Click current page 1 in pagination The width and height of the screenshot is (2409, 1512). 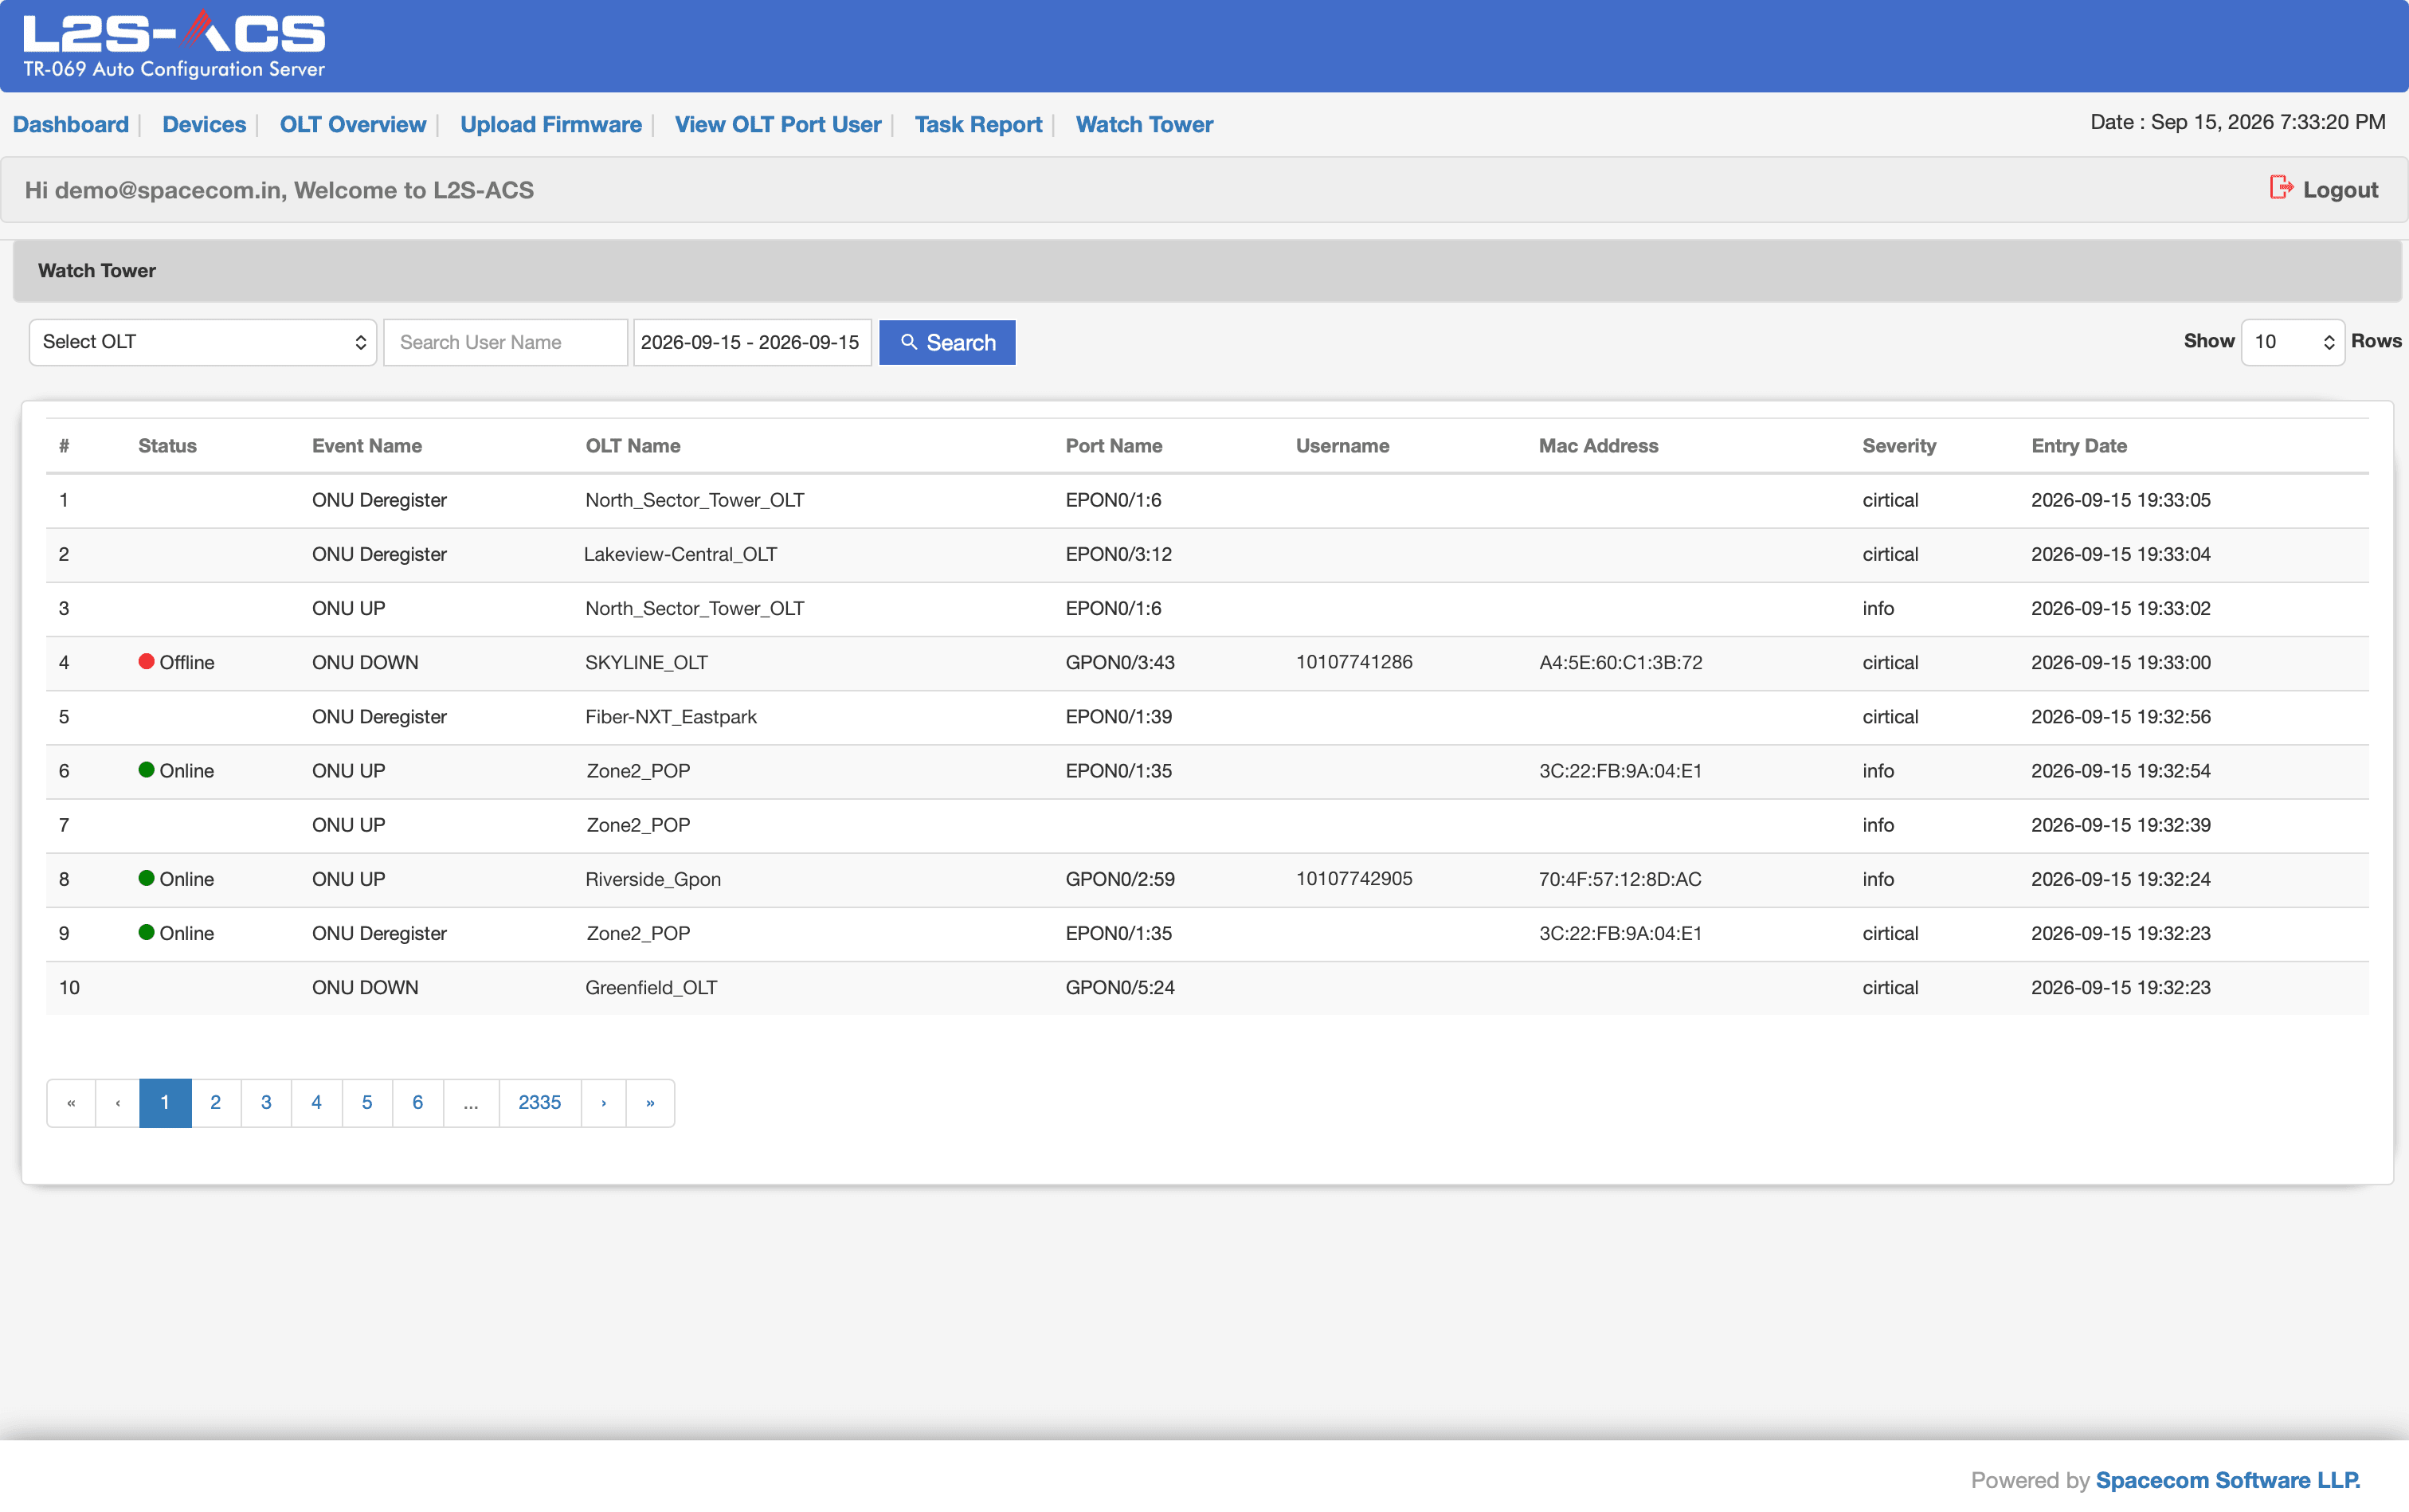click(165, 1102)
